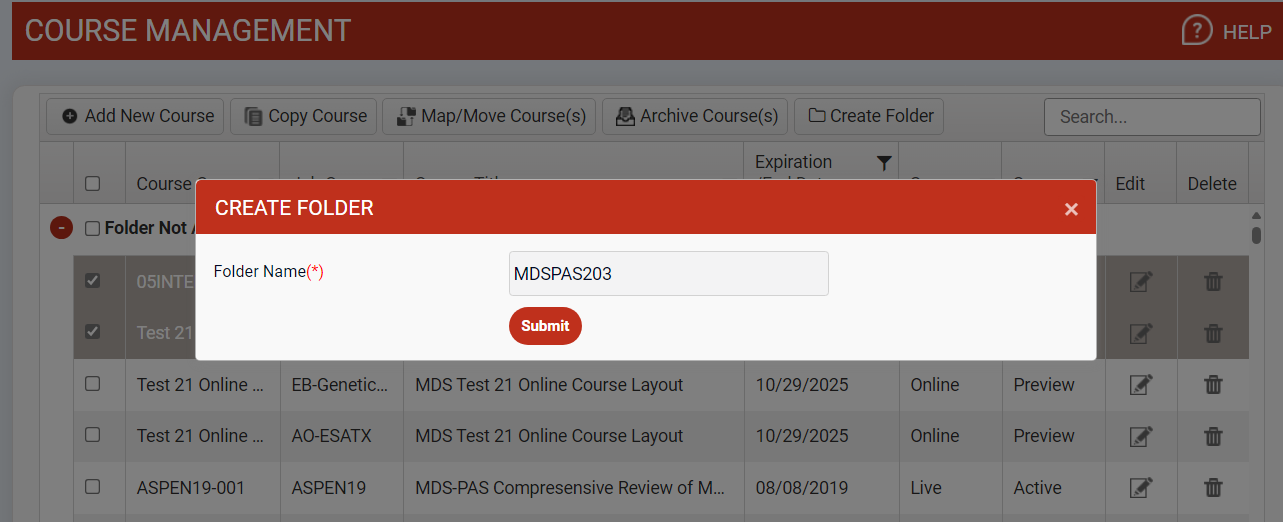Open the Help icon
The image size is (1283, 522).
pos(1196,31)
